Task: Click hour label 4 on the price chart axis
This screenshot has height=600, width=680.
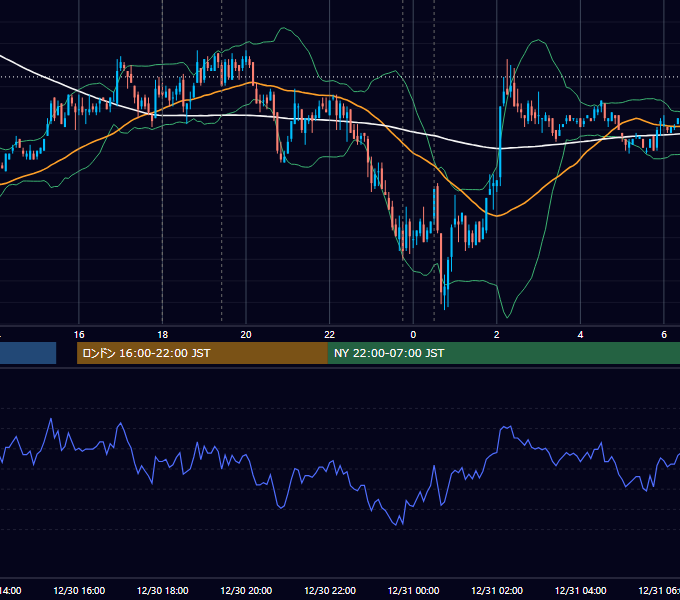Action: click(x=580, y=335)
